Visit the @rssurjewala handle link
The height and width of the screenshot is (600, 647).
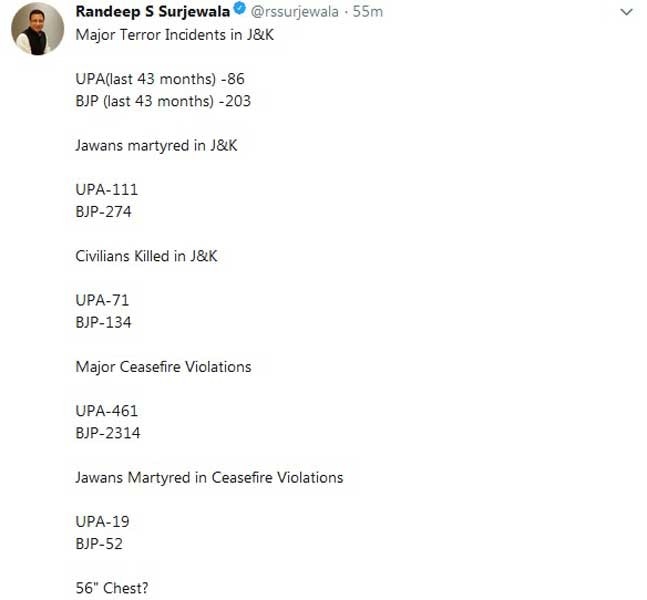pos(295,12)
